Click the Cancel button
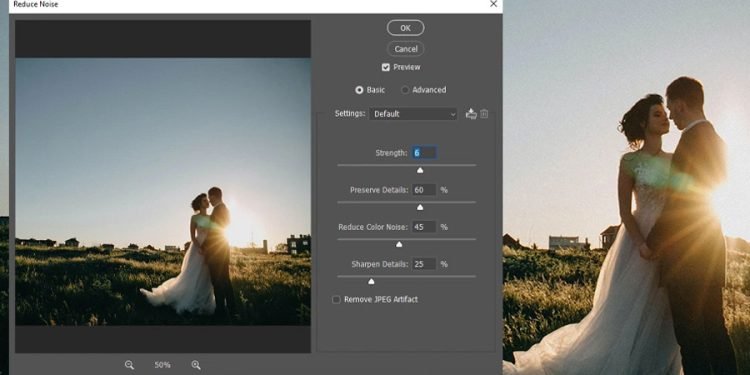 [406, 49]
